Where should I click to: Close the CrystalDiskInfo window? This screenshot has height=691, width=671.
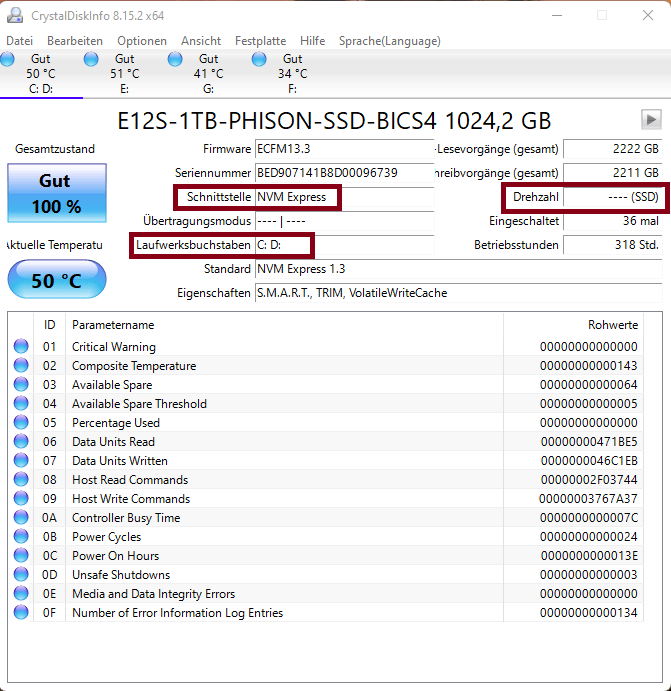(x=648, y=15)
